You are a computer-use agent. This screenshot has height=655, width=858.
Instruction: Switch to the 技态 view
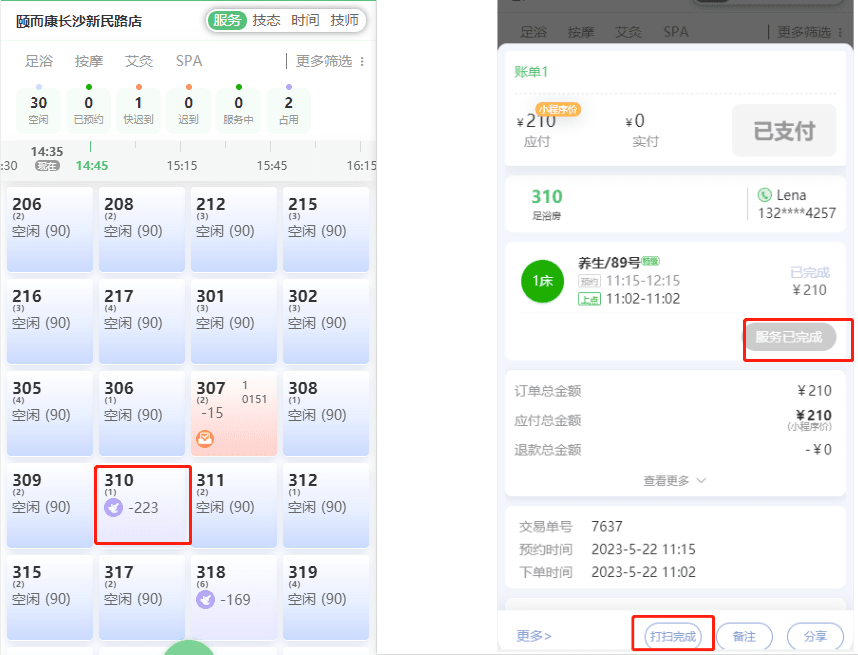(x=266, y=20)
